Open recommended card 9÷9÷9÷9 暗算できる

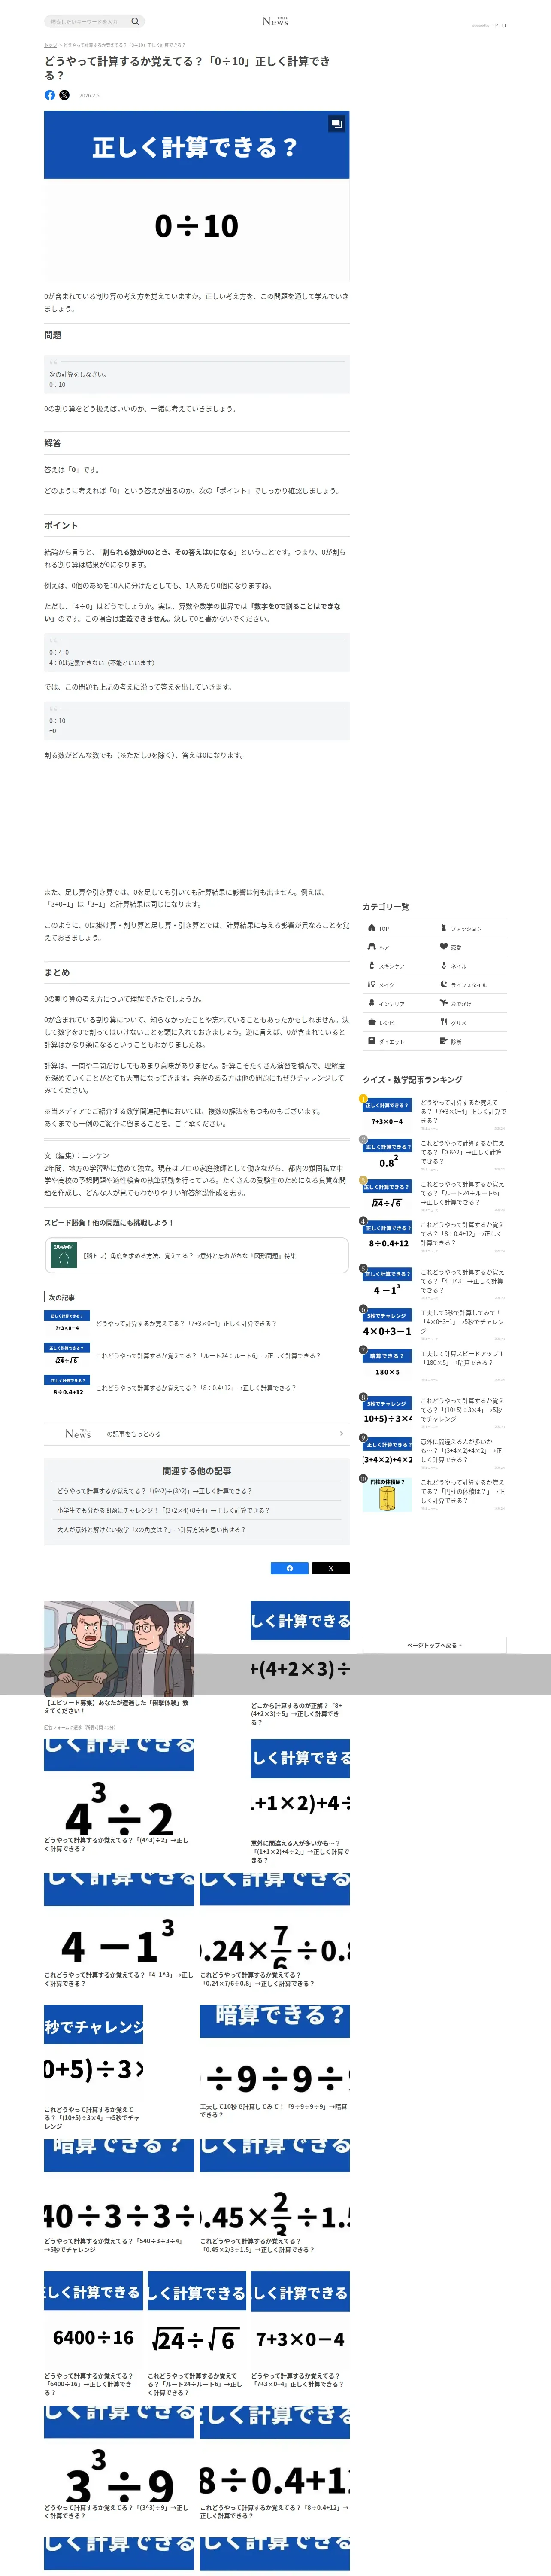[x=275, y=2063]
